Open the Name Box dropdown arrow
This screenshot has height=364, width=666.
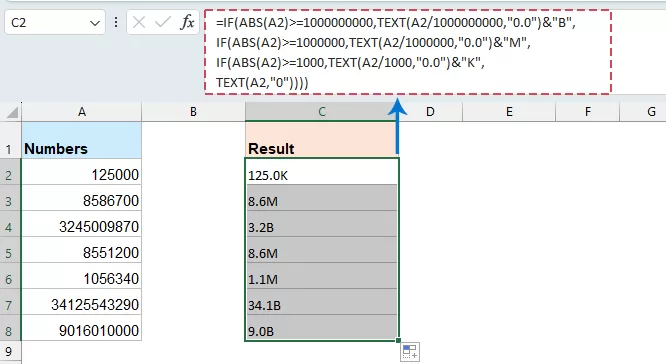pyautogui.click(x=95, y=23)
